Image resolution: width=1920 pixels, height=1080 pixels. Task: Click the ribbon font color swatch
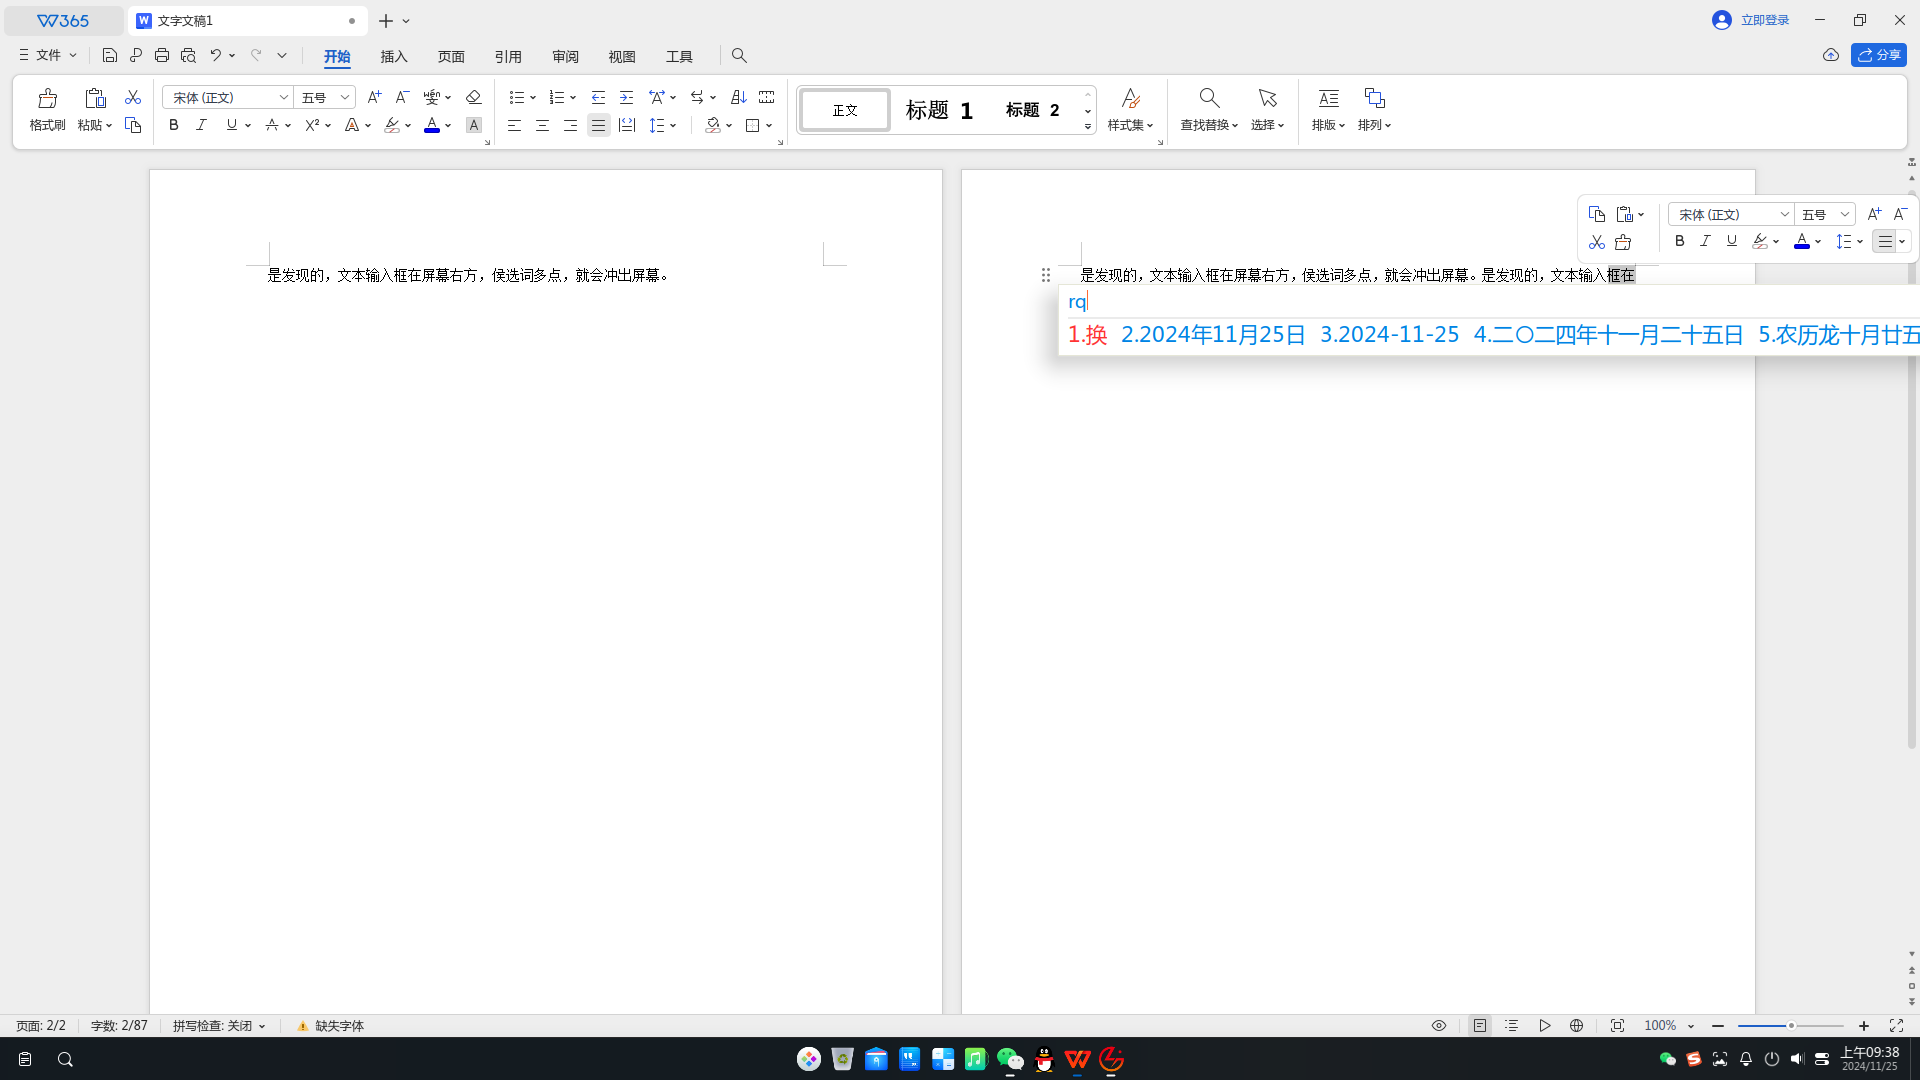[432, 125]
